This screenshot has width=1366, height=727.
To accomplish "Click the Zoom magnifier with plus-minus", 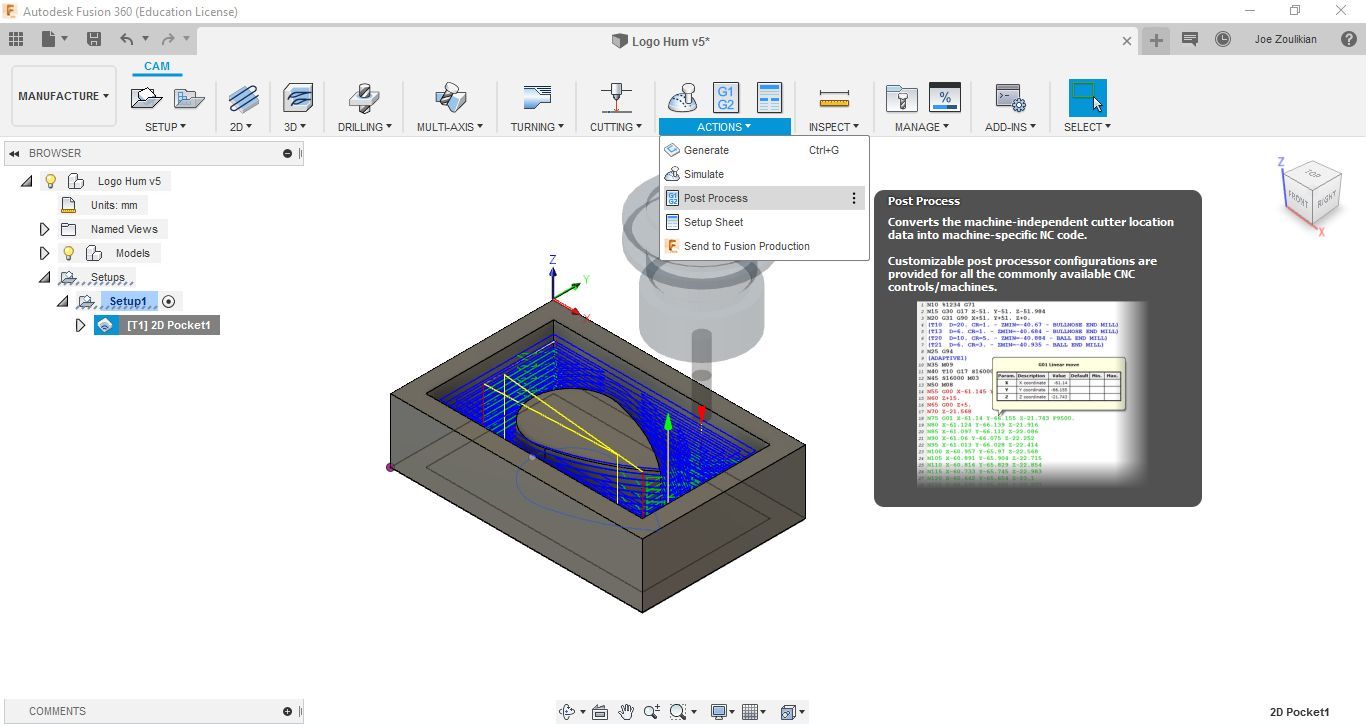I will click(652, 712).
